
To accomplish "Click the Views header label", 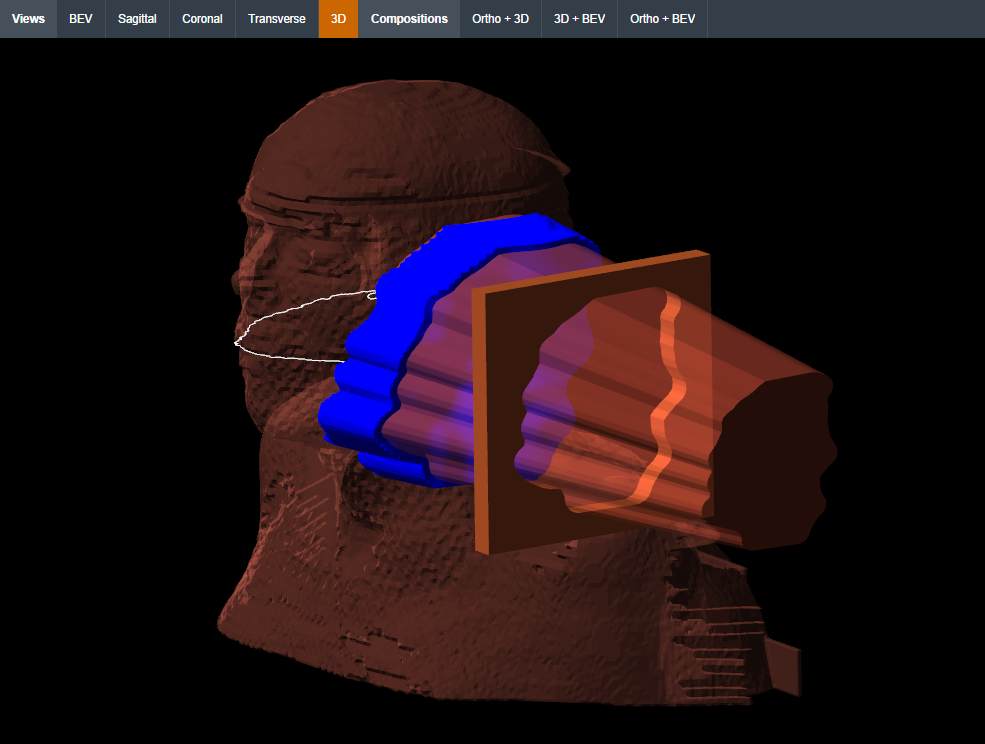I will (28, 19).
